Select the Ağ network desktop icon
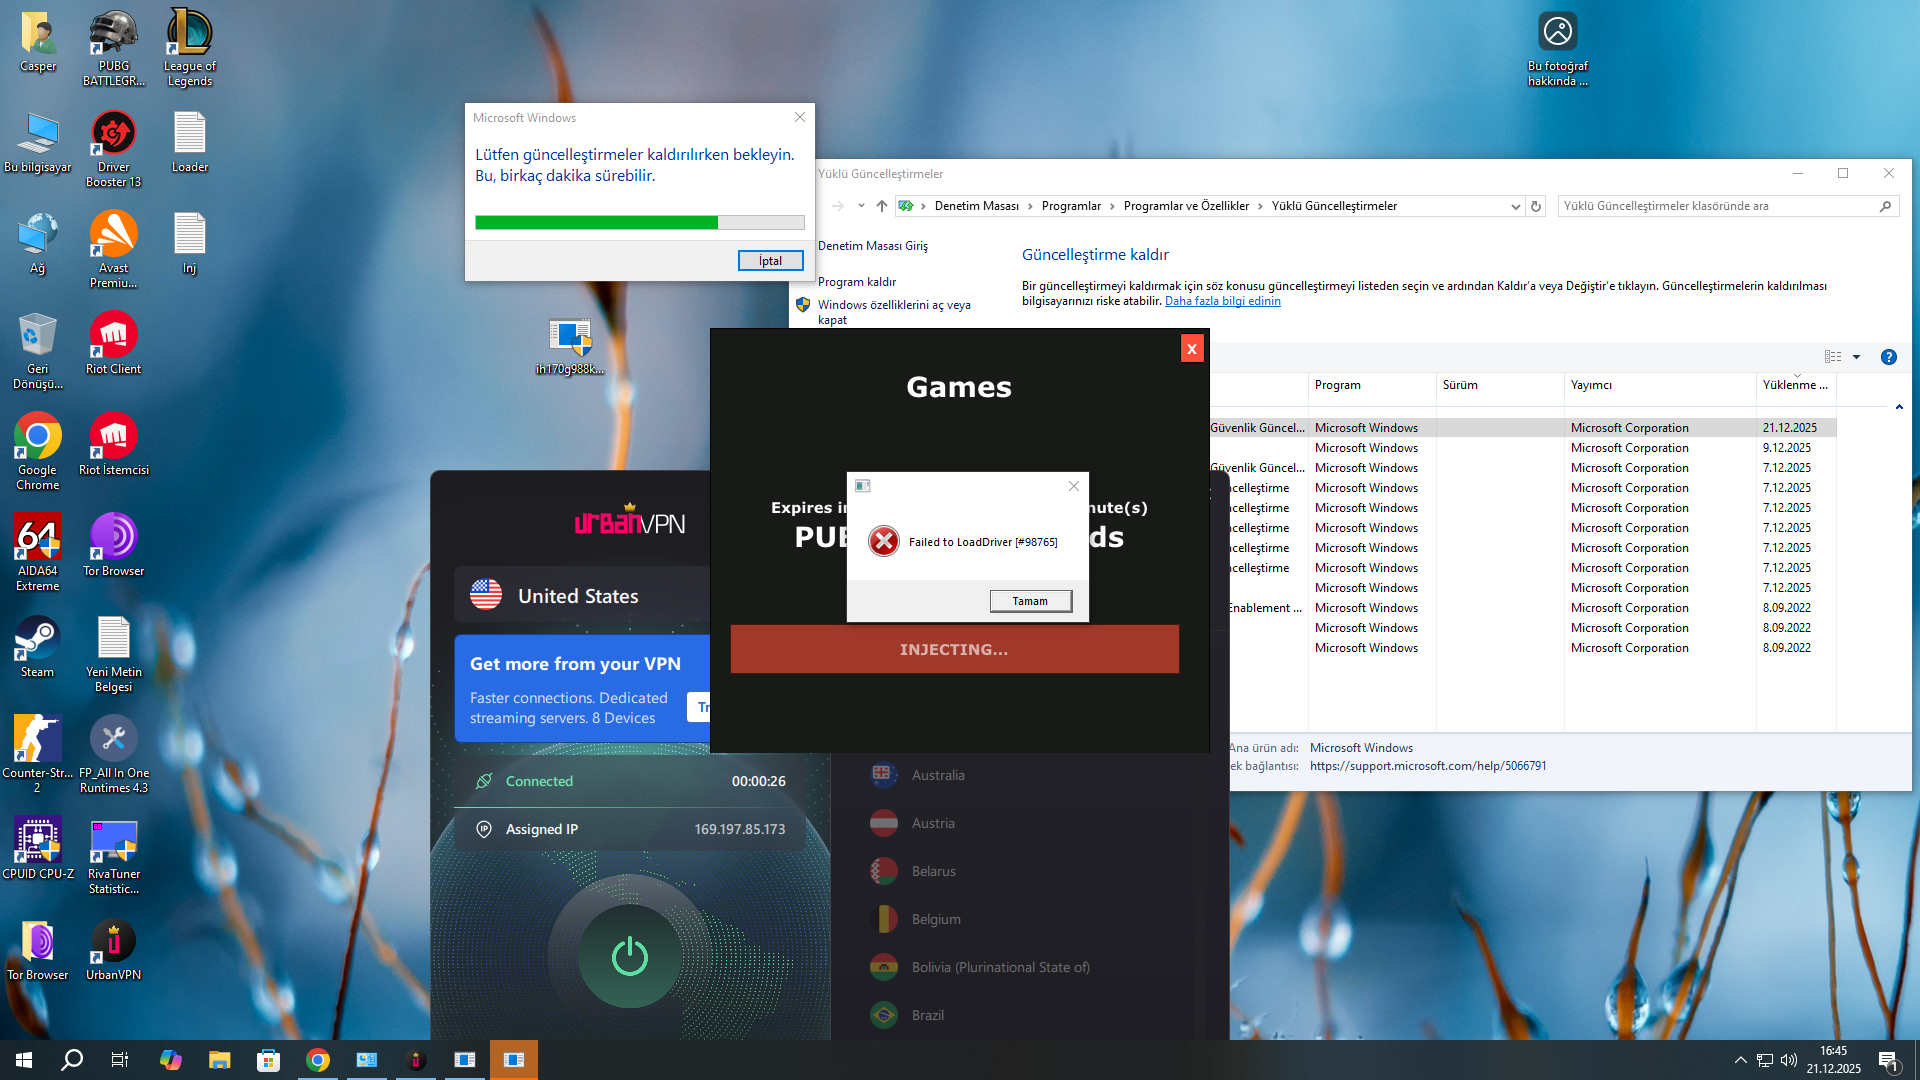The width and height of the screenshot is (1920, 1080). [38, 243]
